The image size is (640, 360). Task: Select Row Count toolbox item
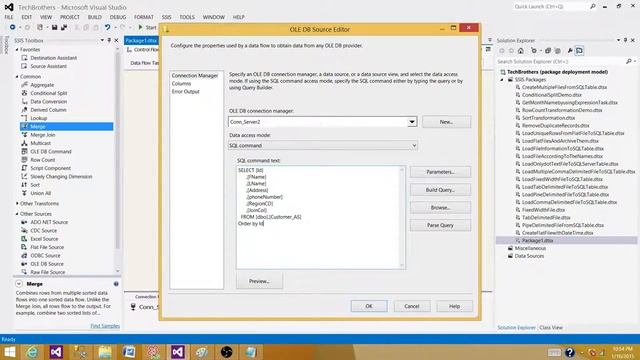(42, 160)
